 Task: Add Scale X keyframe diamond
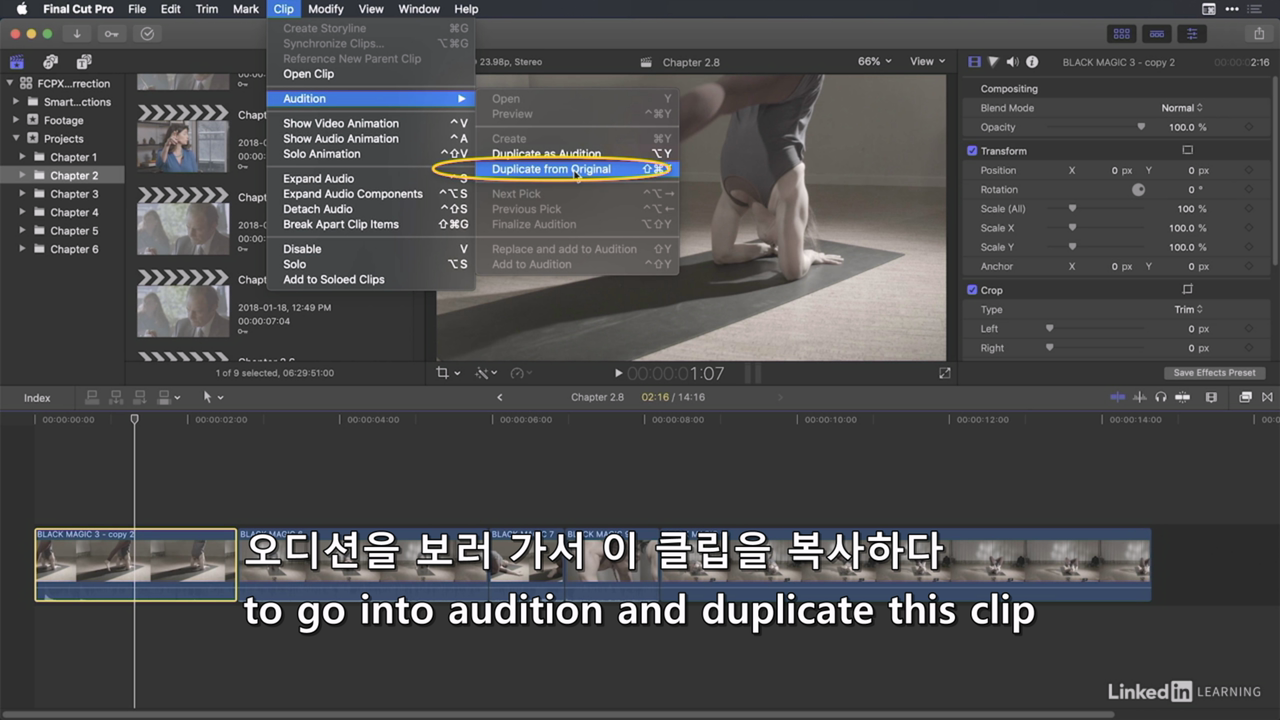coord(1249,228)
